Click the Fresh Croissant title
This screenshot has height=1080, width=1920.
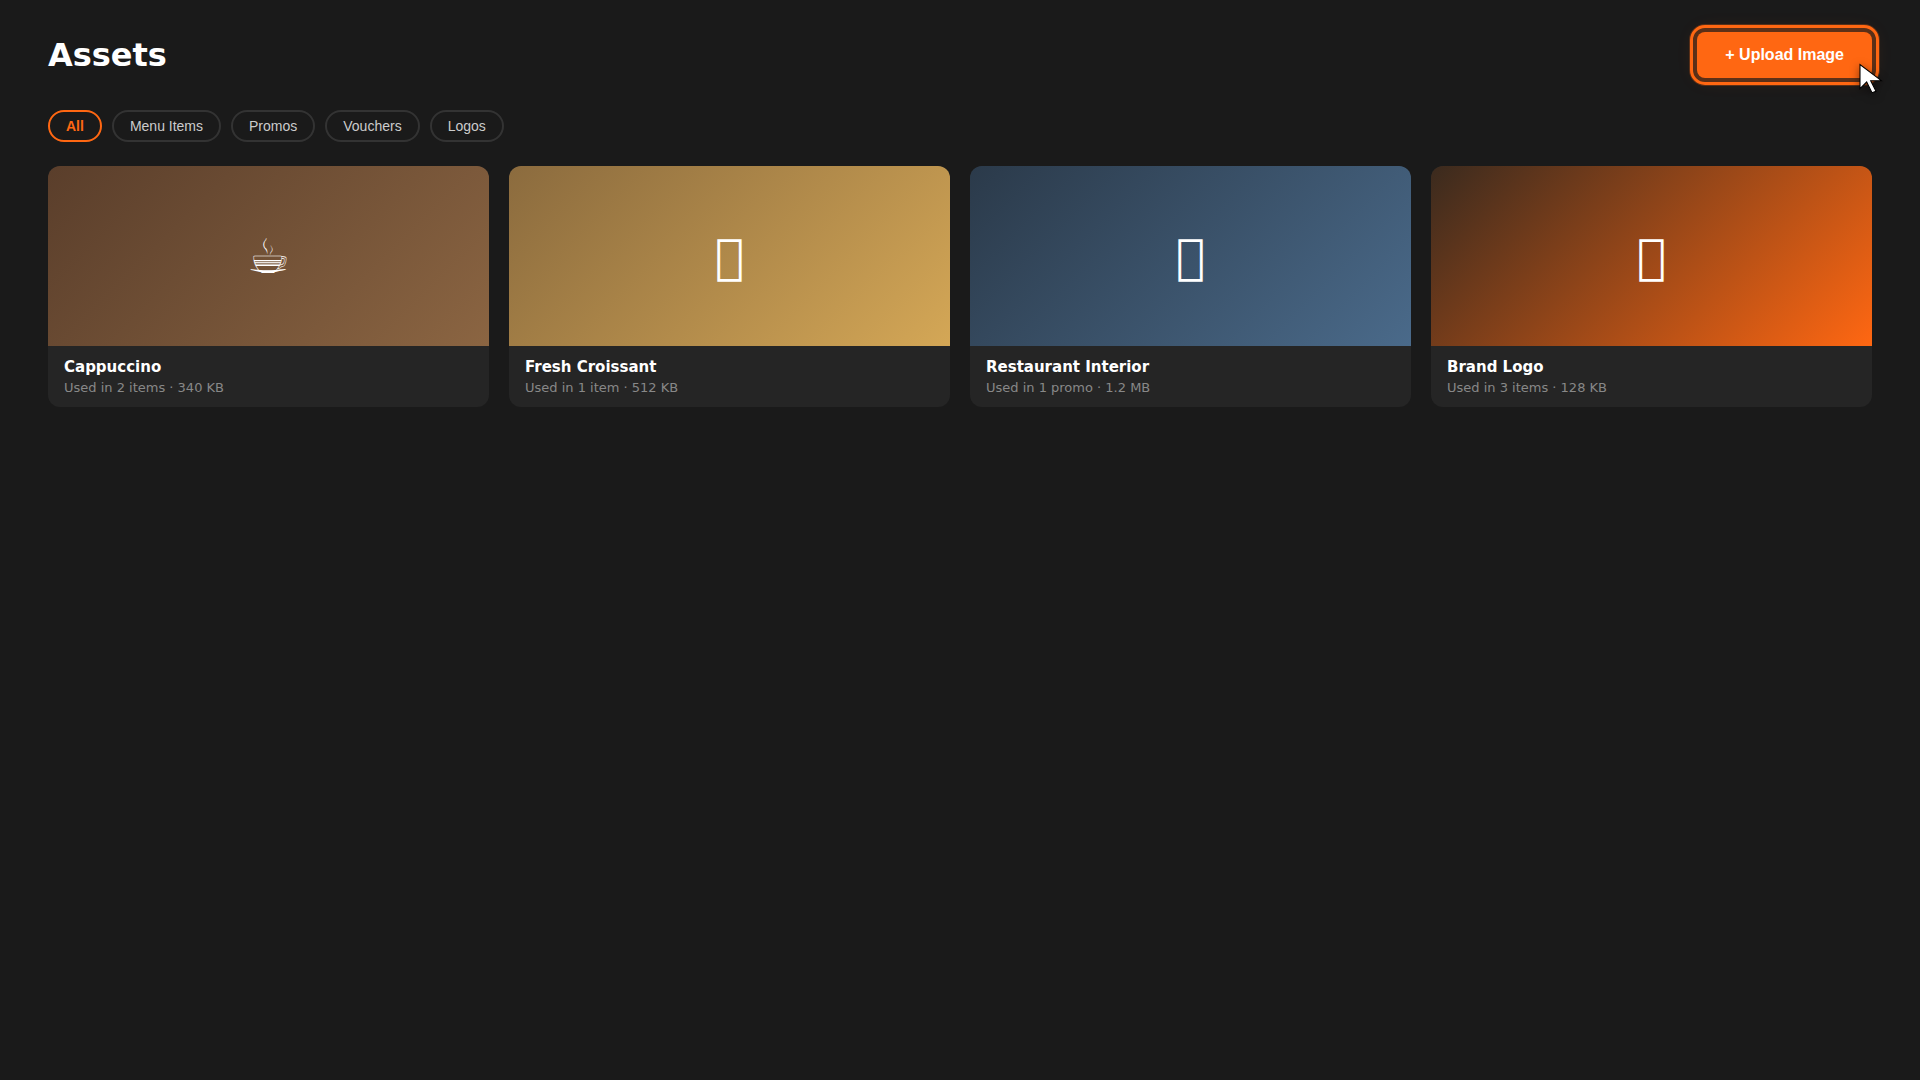tap(590, 367)
